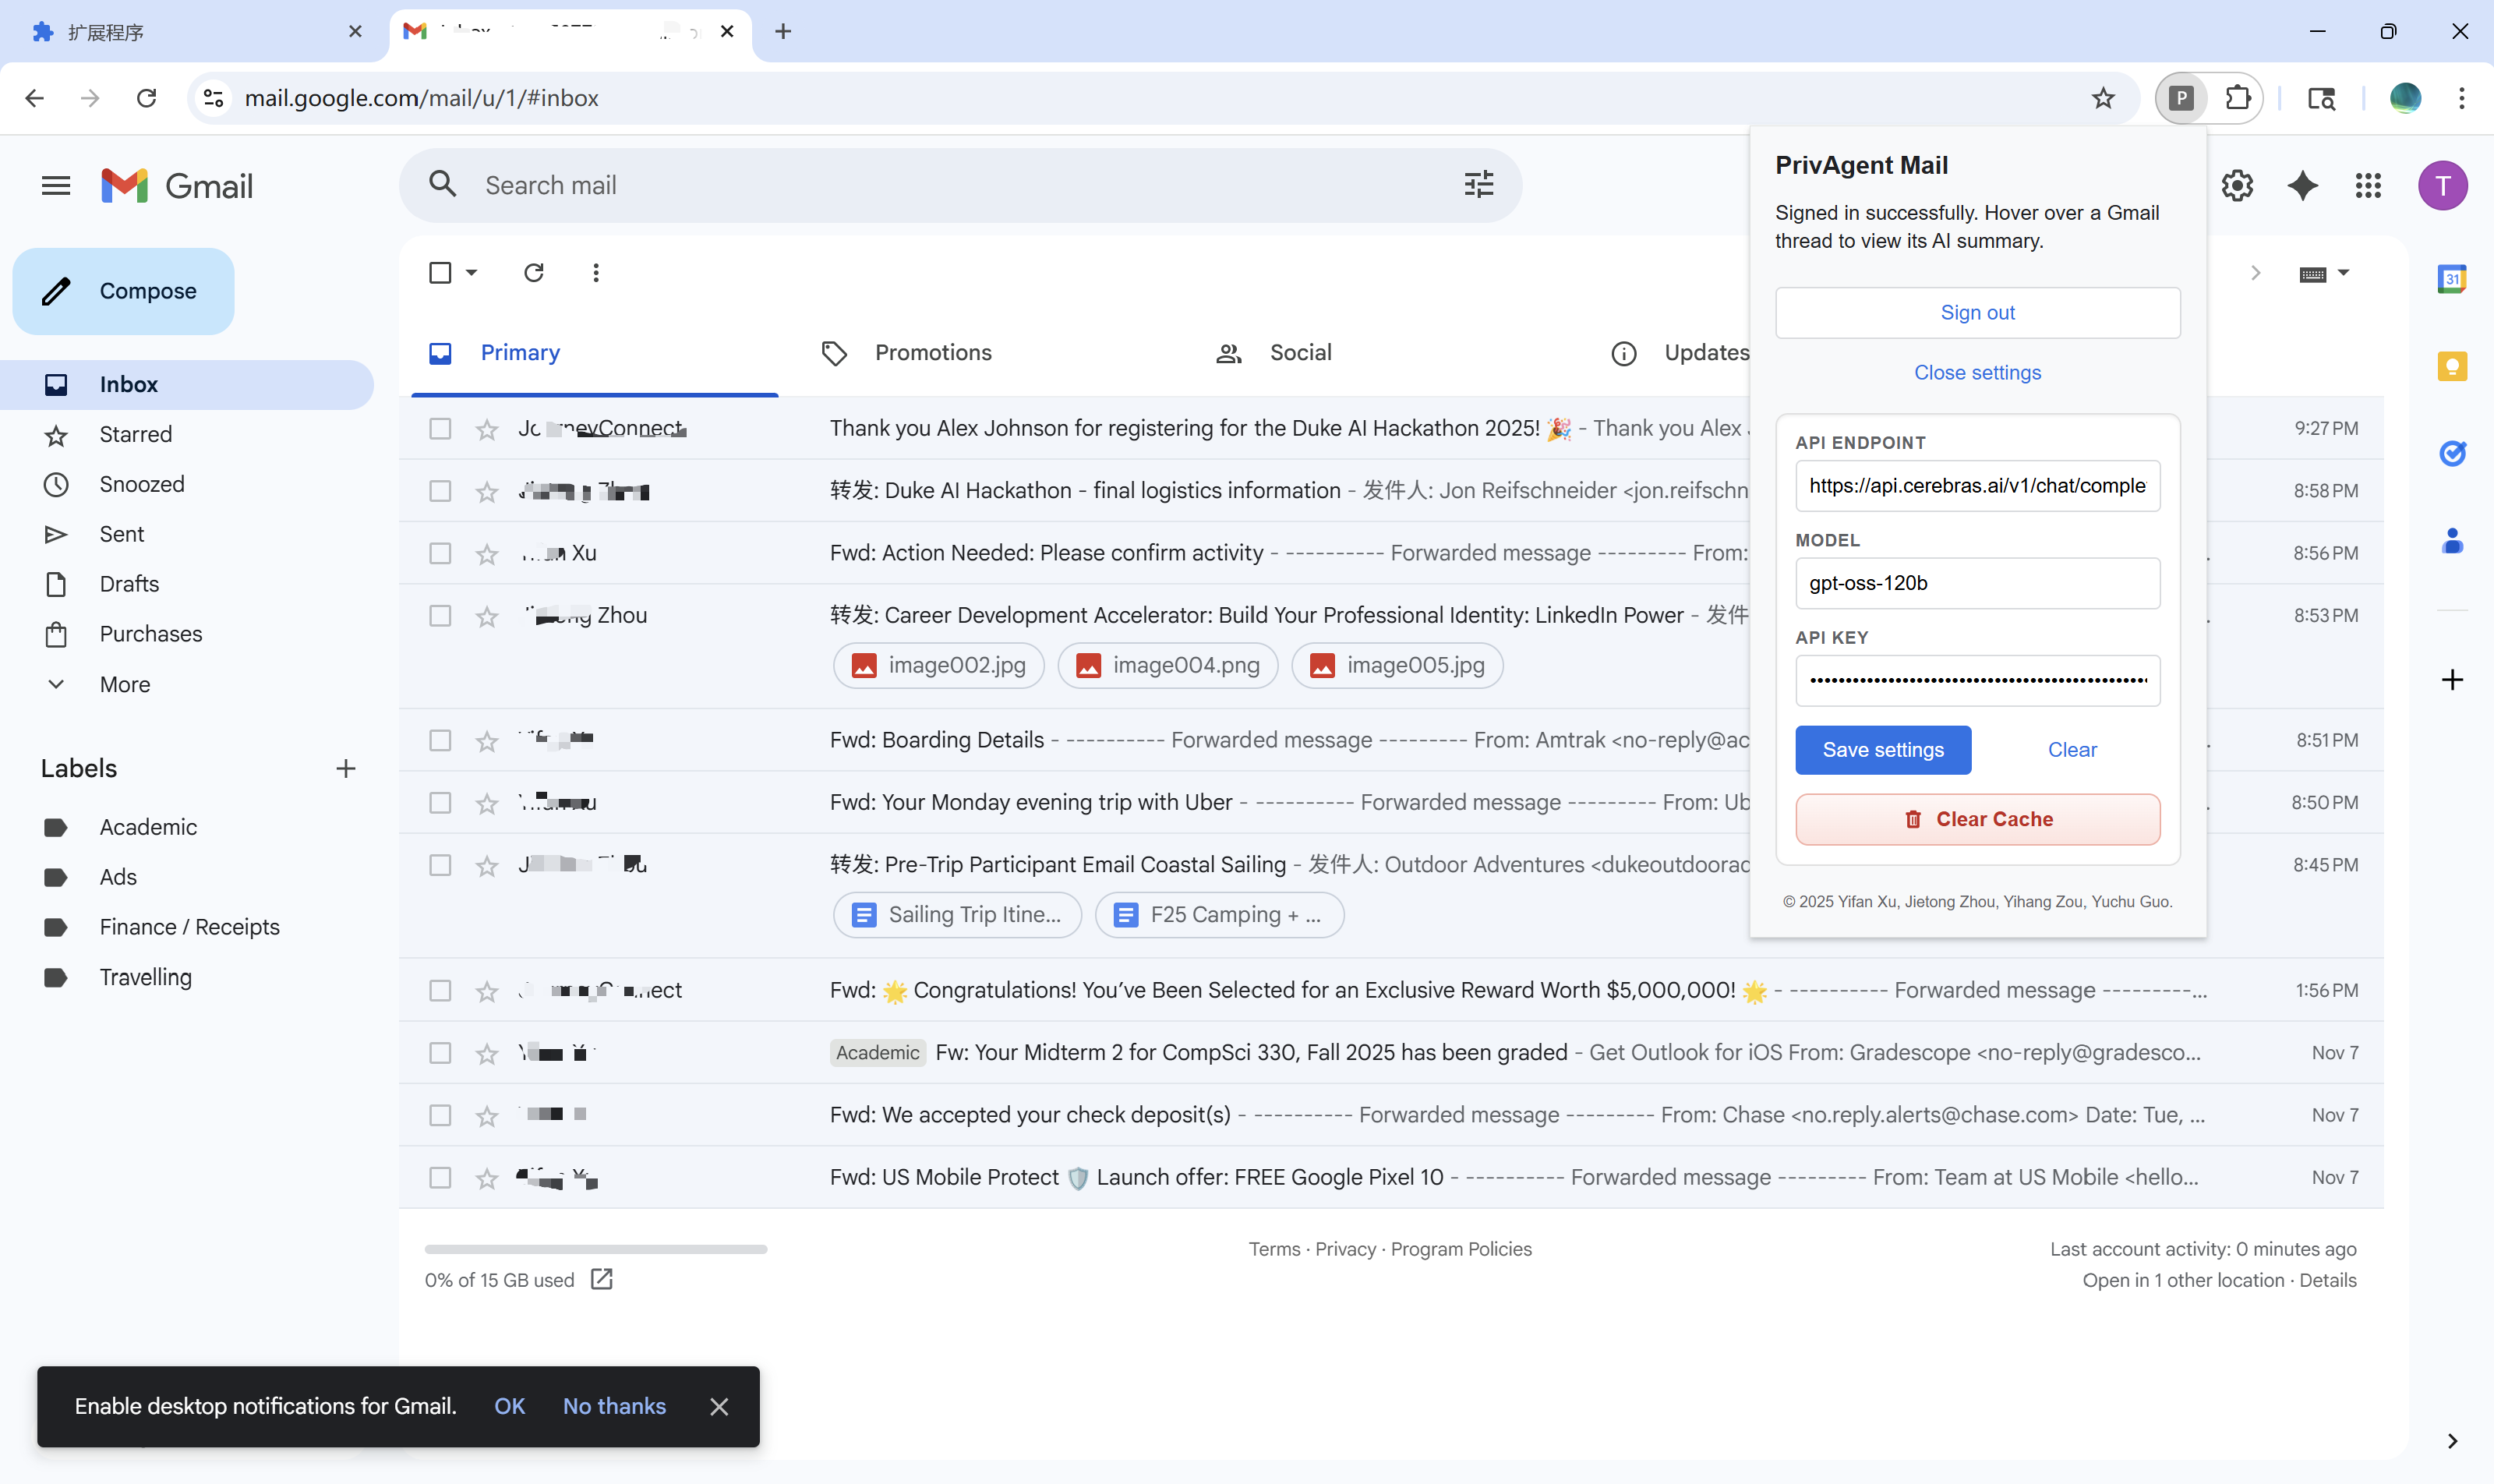This screenshot has width=2494, height=1484.
Task: Click the Save settings button
Action: (x=1882, y=750)
